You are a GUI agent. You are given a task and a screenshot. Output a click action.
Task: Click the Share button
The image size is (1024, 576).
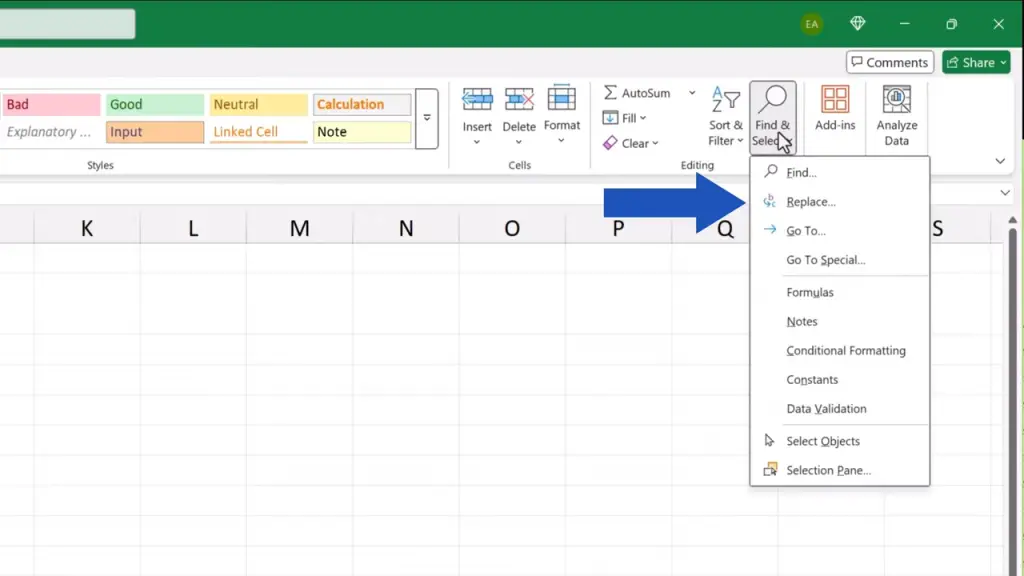point(976,62)
